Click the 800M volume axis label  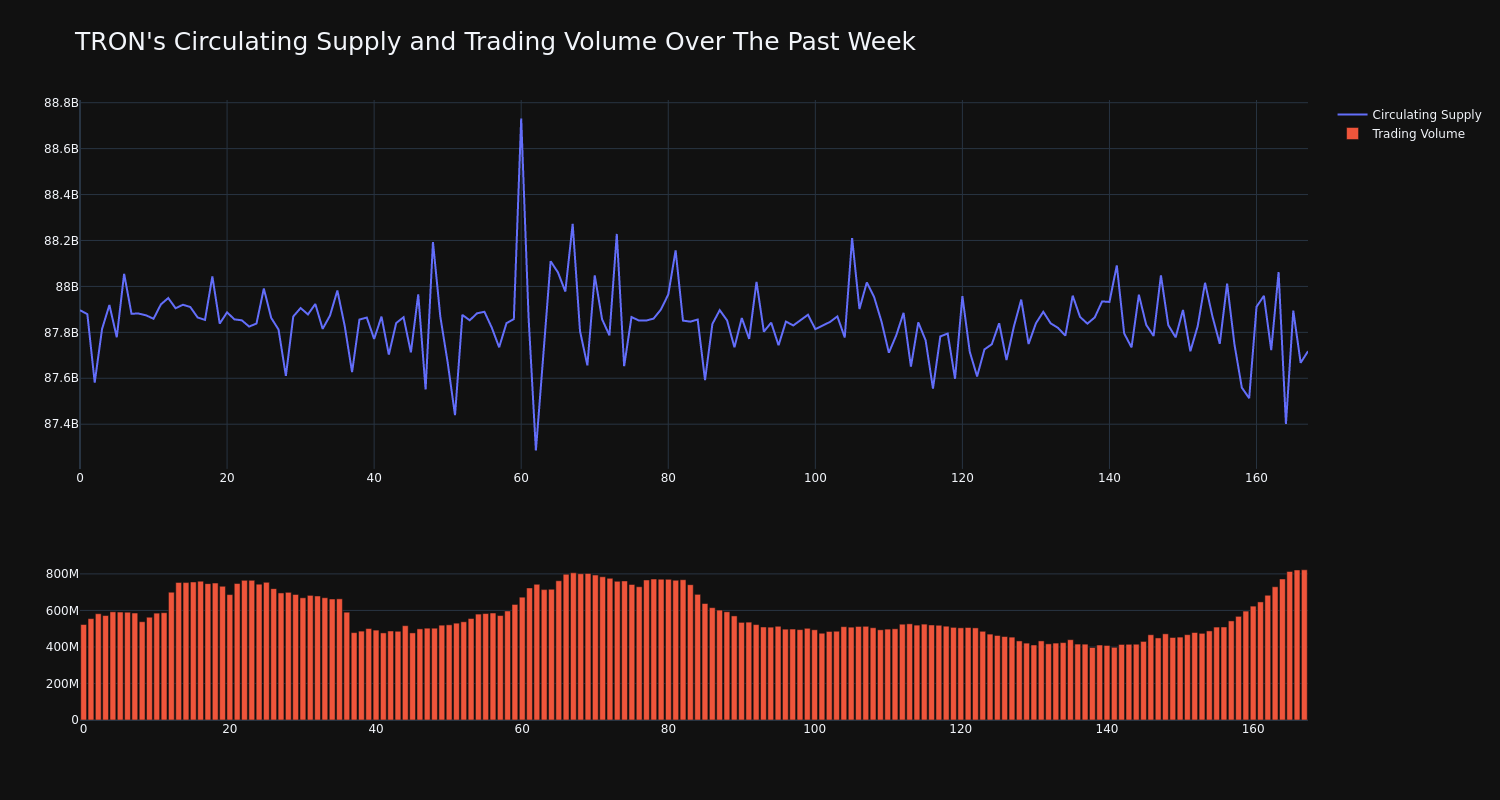pyautogui.click(x=61, y=574)
